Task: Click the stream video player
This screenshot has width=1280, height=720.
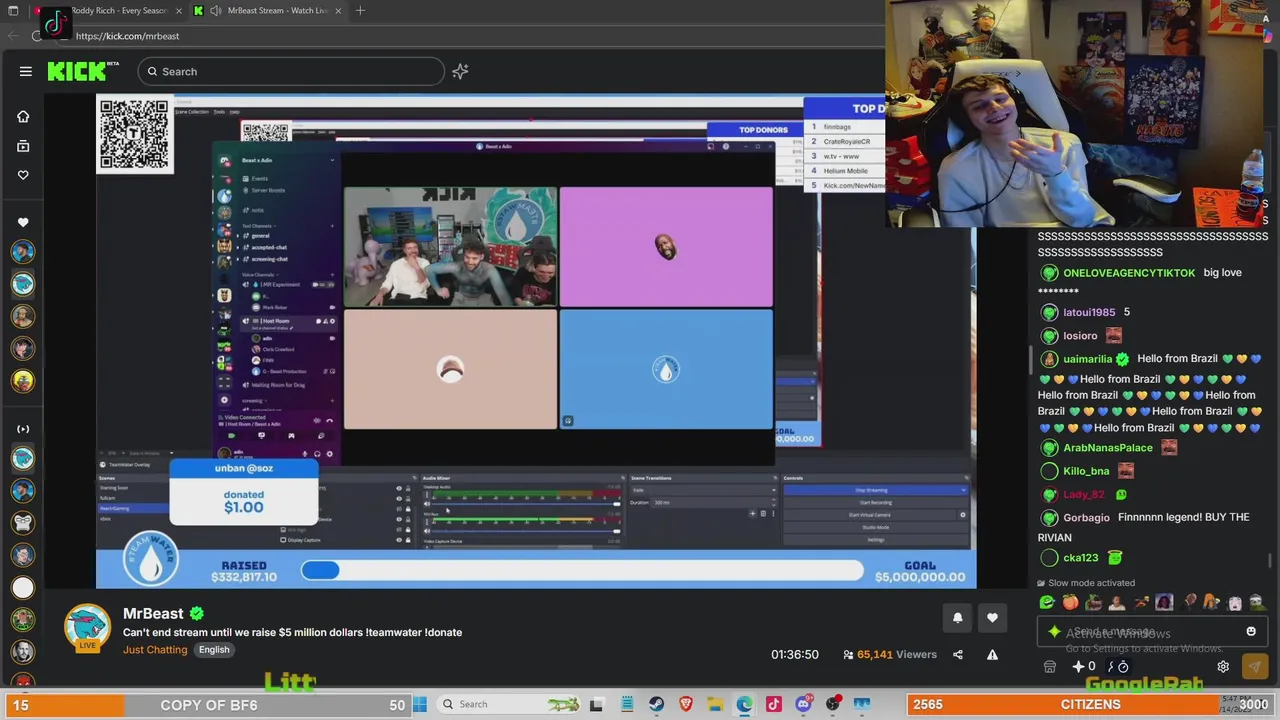Action: click(536, 340)
